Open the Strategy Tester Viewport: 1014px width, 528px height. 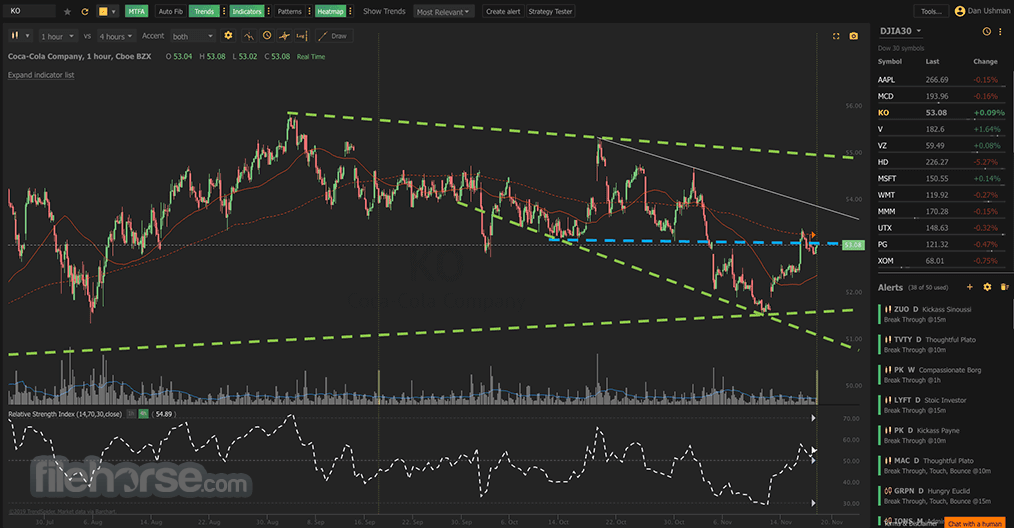tap(550, 12)
